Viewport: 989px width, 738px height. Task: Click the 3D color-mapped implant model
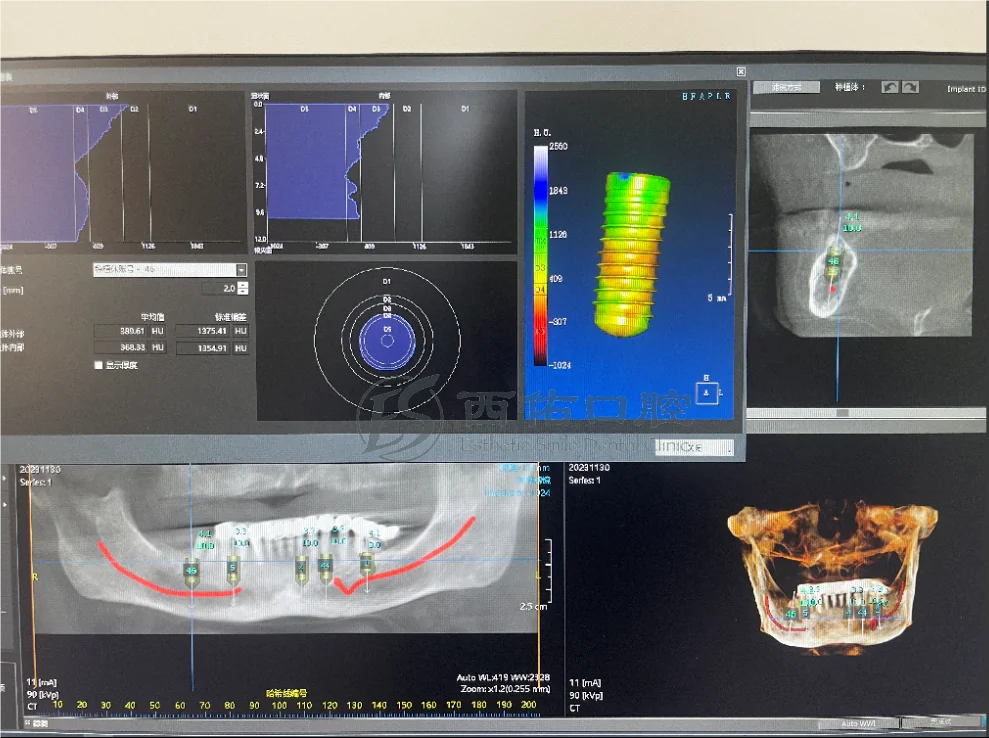pos(629,254)
